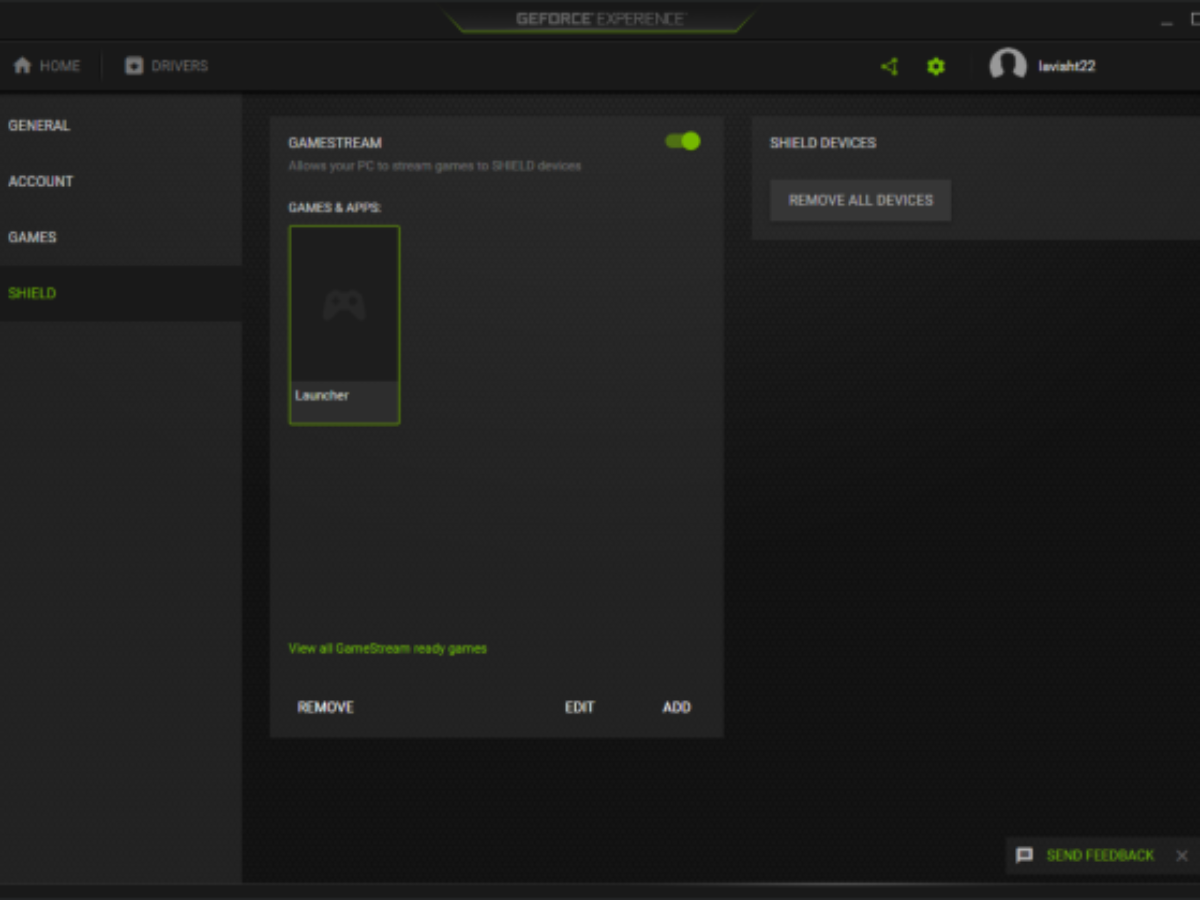Click the green settings gear icon
Screen dimensions: 1200x900
(x=935, y=67)
